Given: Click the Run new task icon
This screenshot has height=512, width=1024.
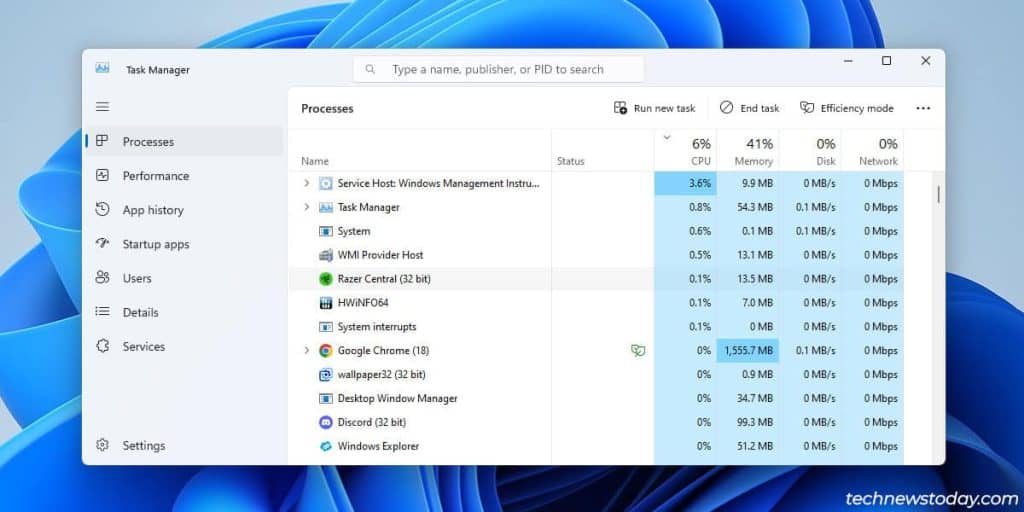Looking at the screenshot, I should tap(620, 108).
